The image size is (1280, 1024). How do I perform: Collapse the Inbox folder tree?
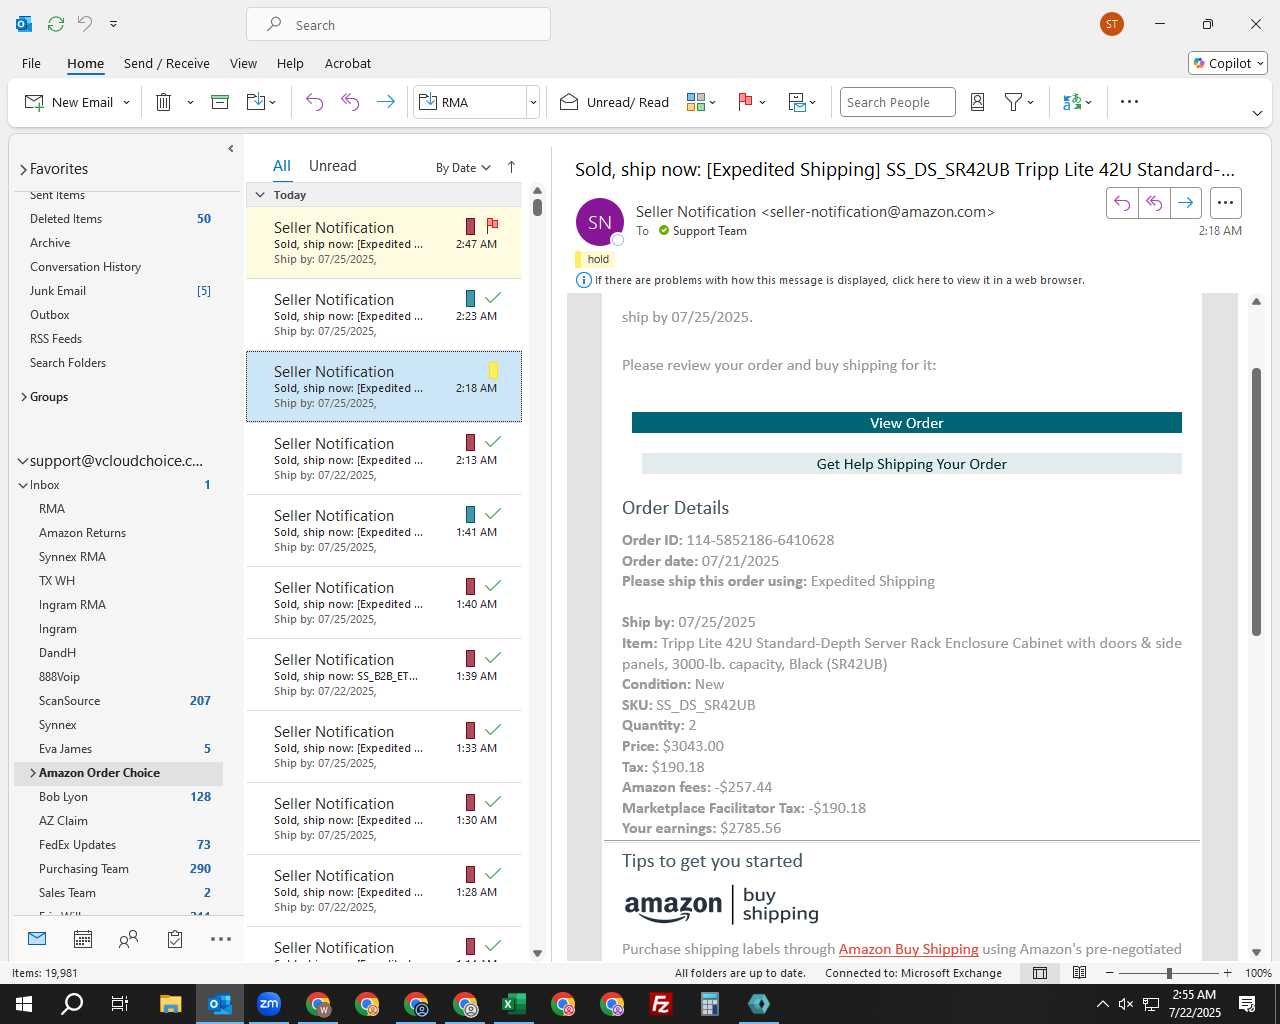point(22,485)
